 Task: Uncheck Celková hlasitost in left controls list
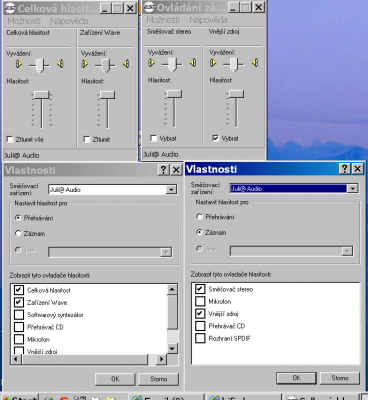tap(19, 290)
